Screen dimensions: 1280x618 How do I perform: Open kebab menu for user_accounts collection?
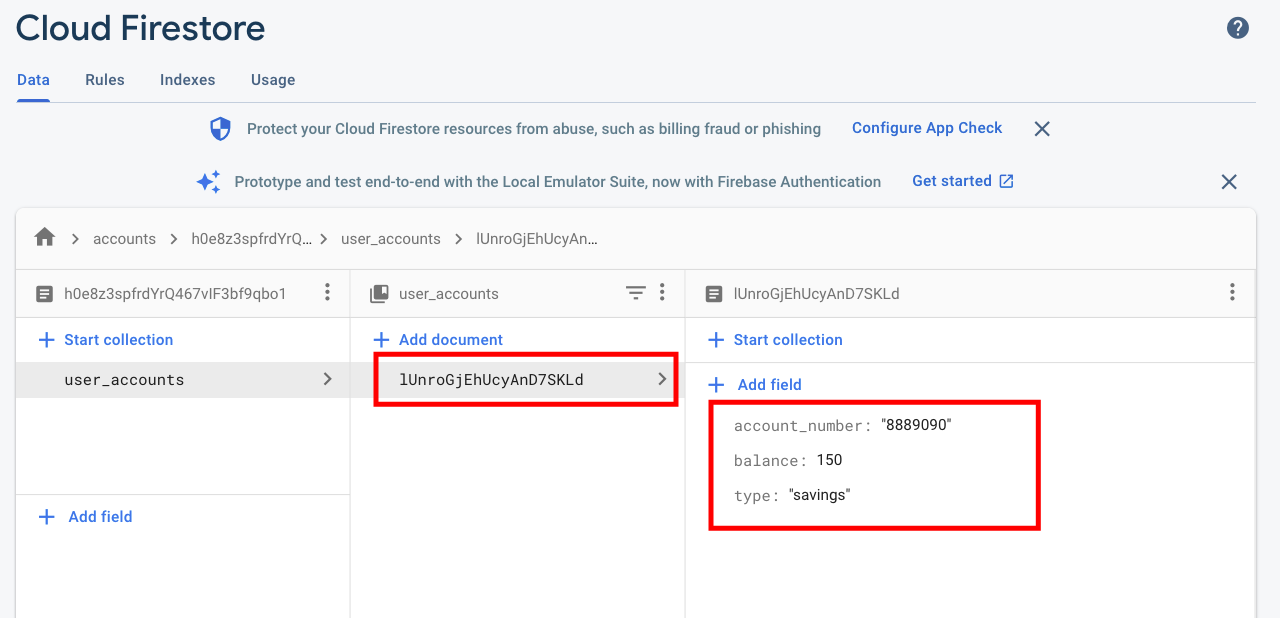pos(662,292)
